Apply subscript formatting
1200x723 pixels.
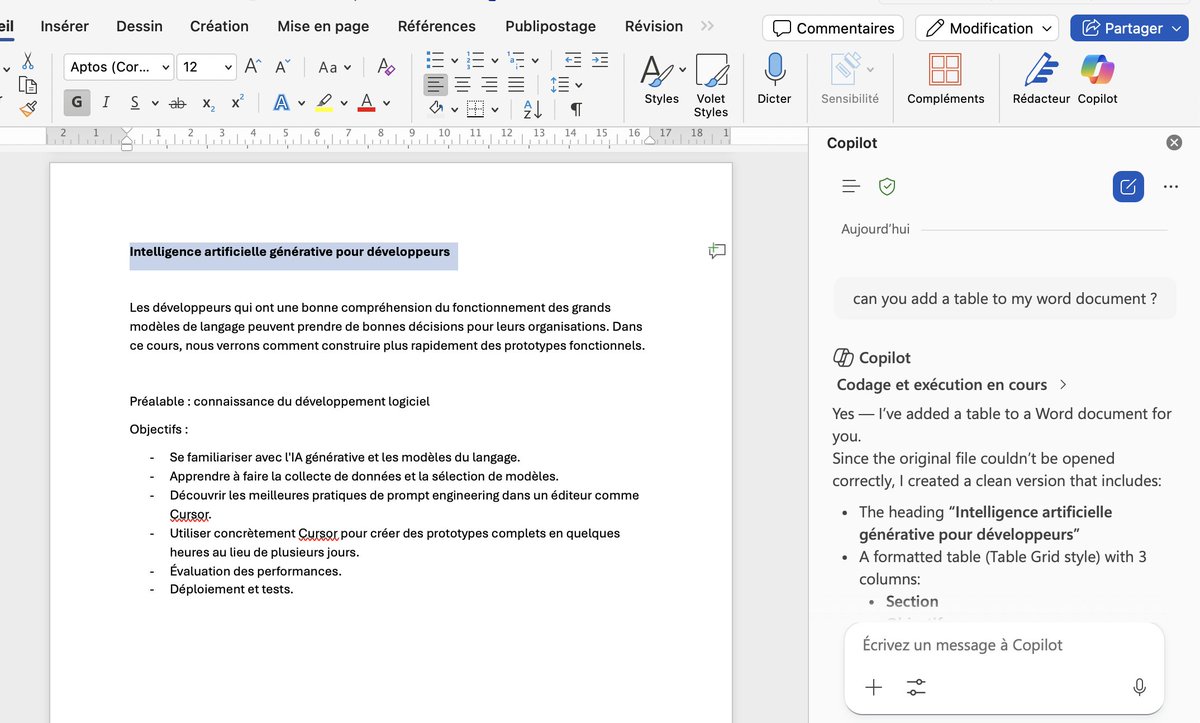(208, 102)
